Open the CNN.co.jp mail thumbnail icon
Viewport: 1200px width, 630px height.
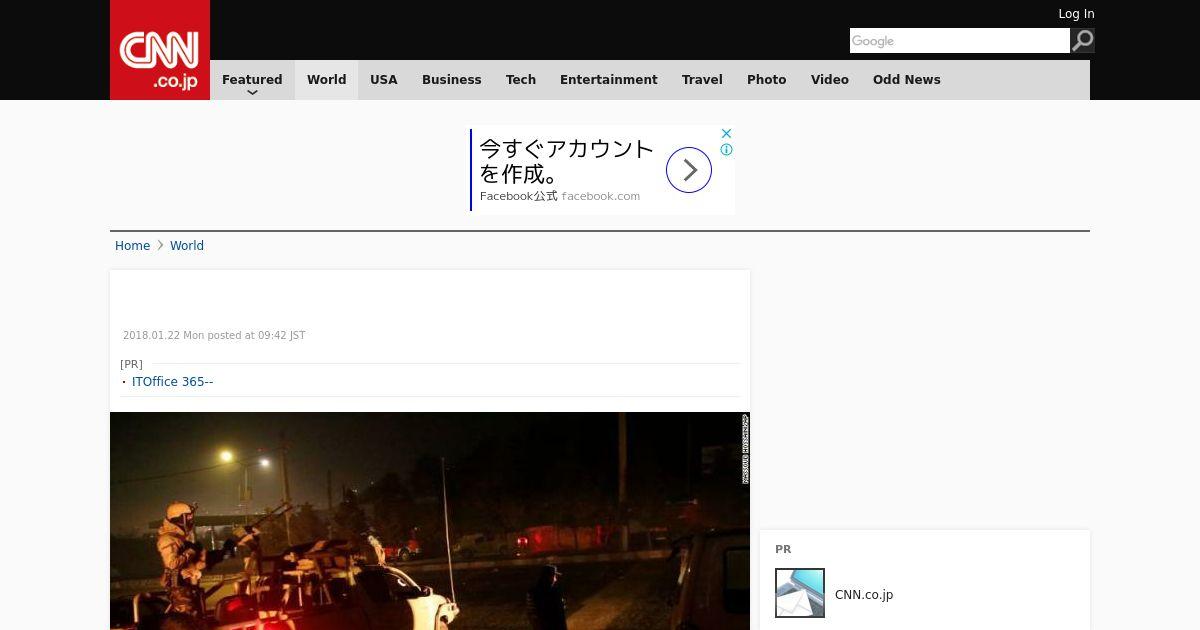[x=800, y=593]
